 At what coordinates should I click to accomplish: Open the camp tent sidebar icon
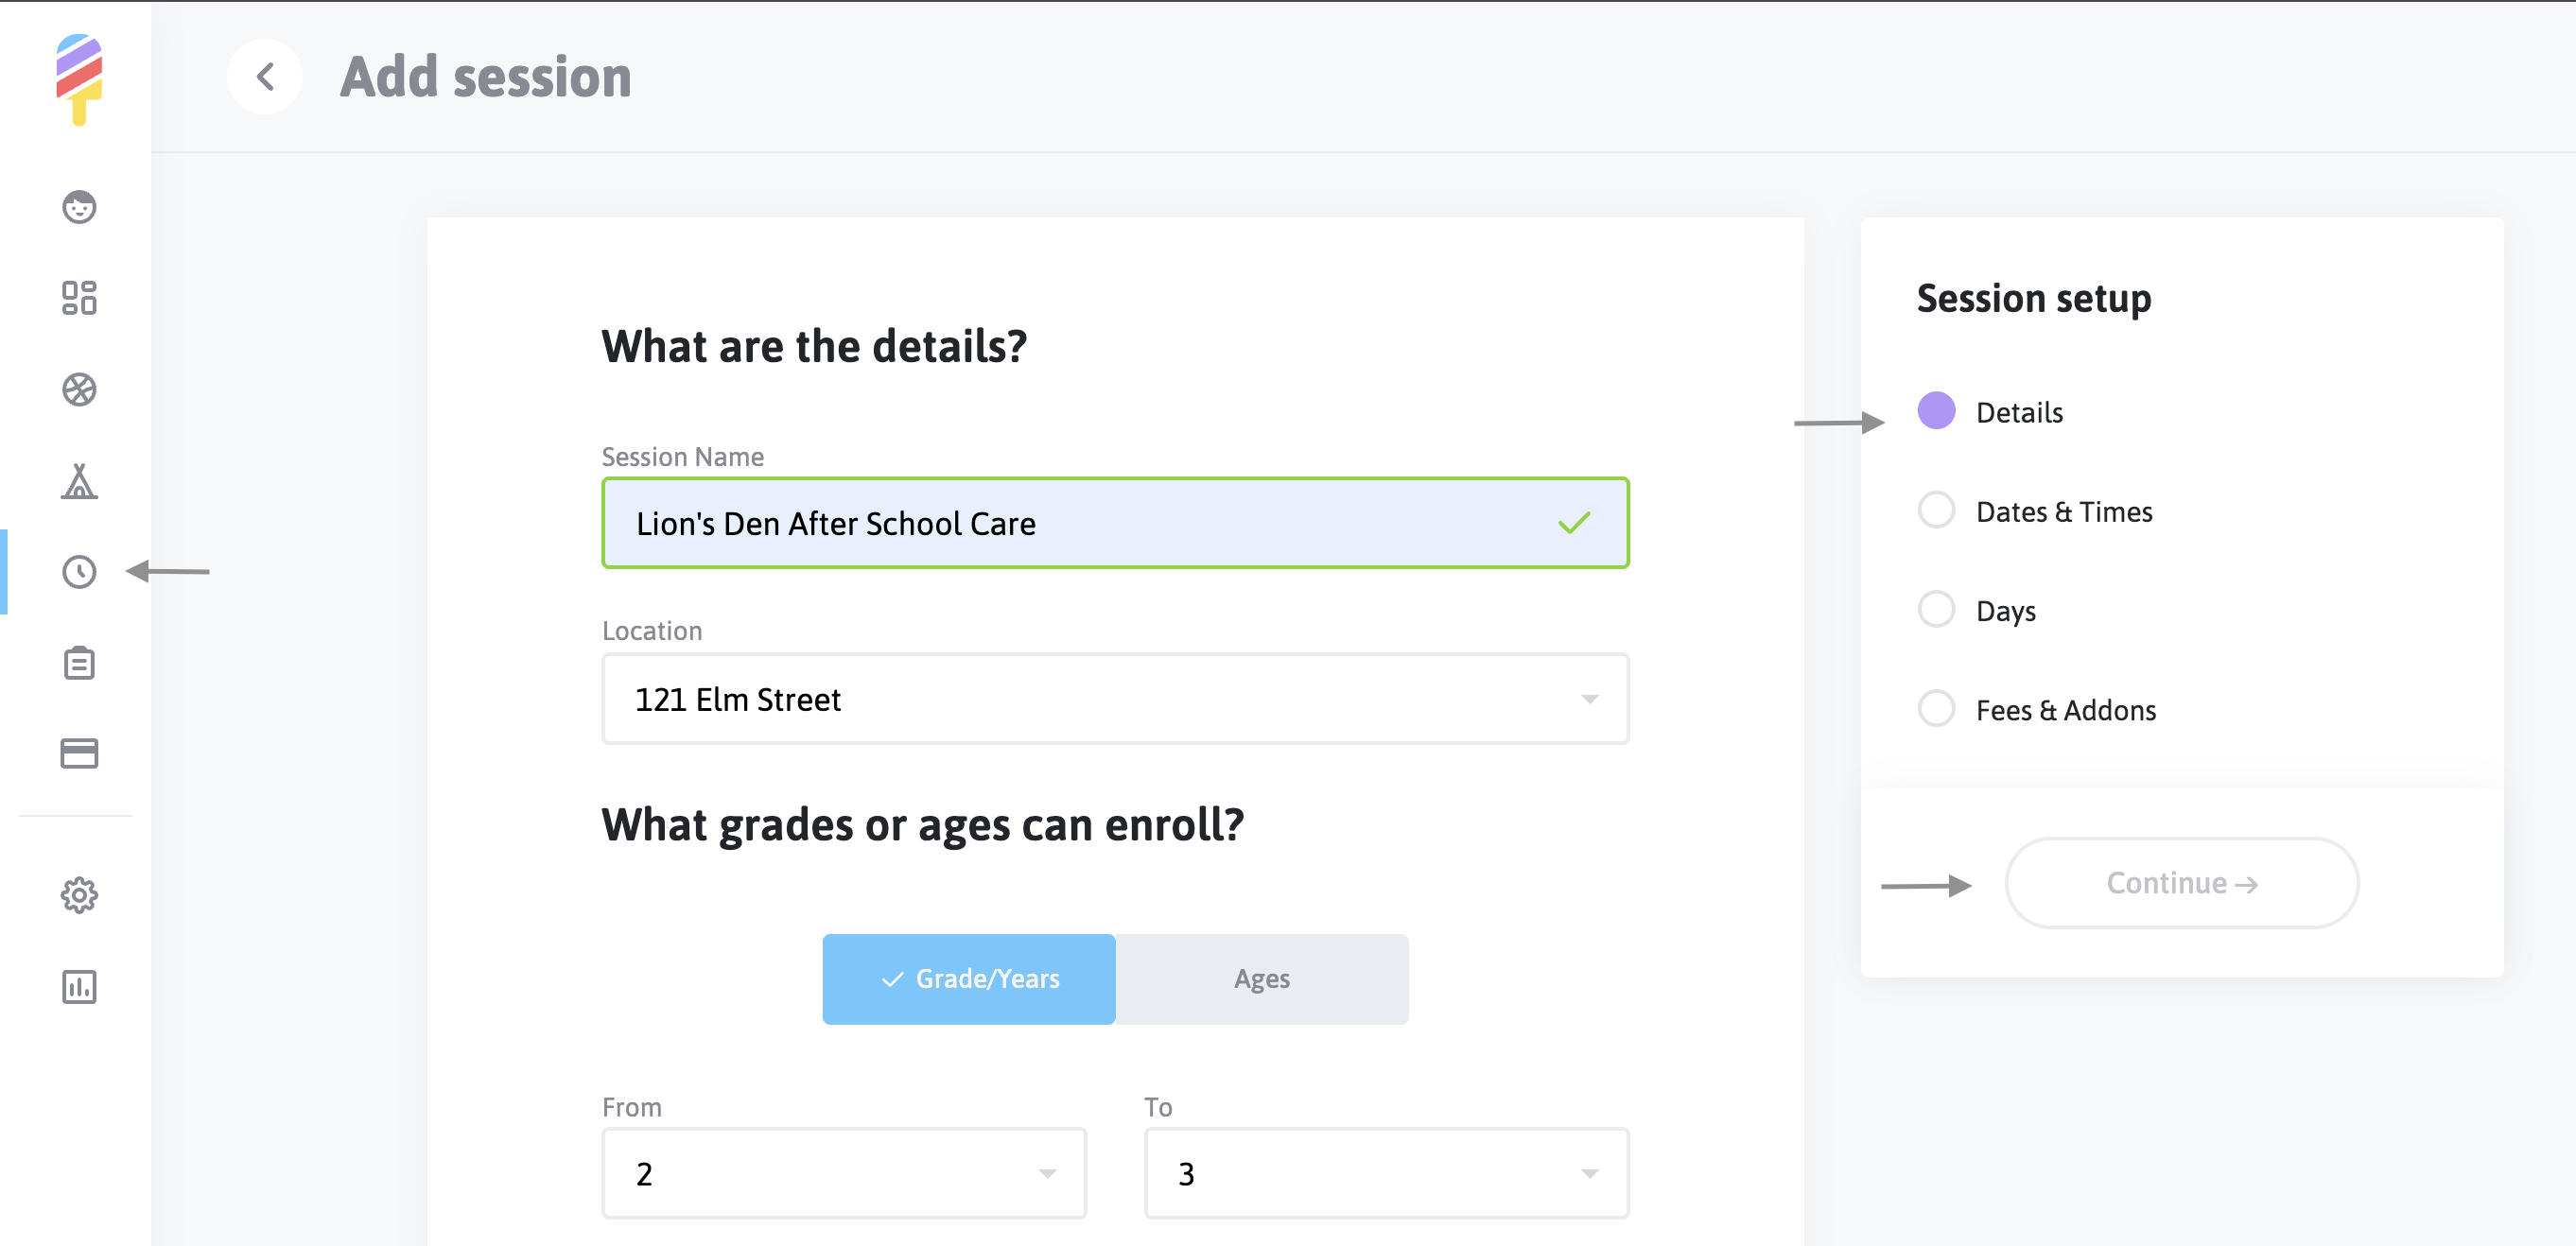coord(79,481)
